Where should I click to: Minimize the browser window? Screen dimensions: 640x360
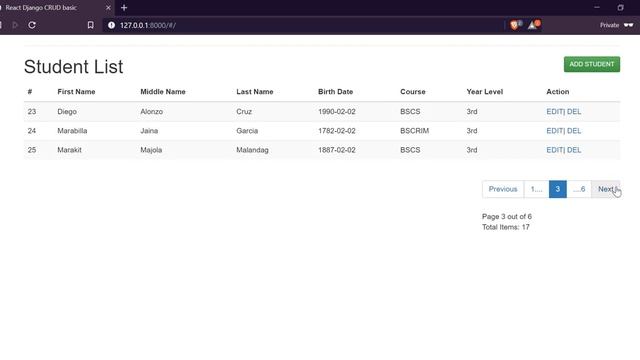597,8
